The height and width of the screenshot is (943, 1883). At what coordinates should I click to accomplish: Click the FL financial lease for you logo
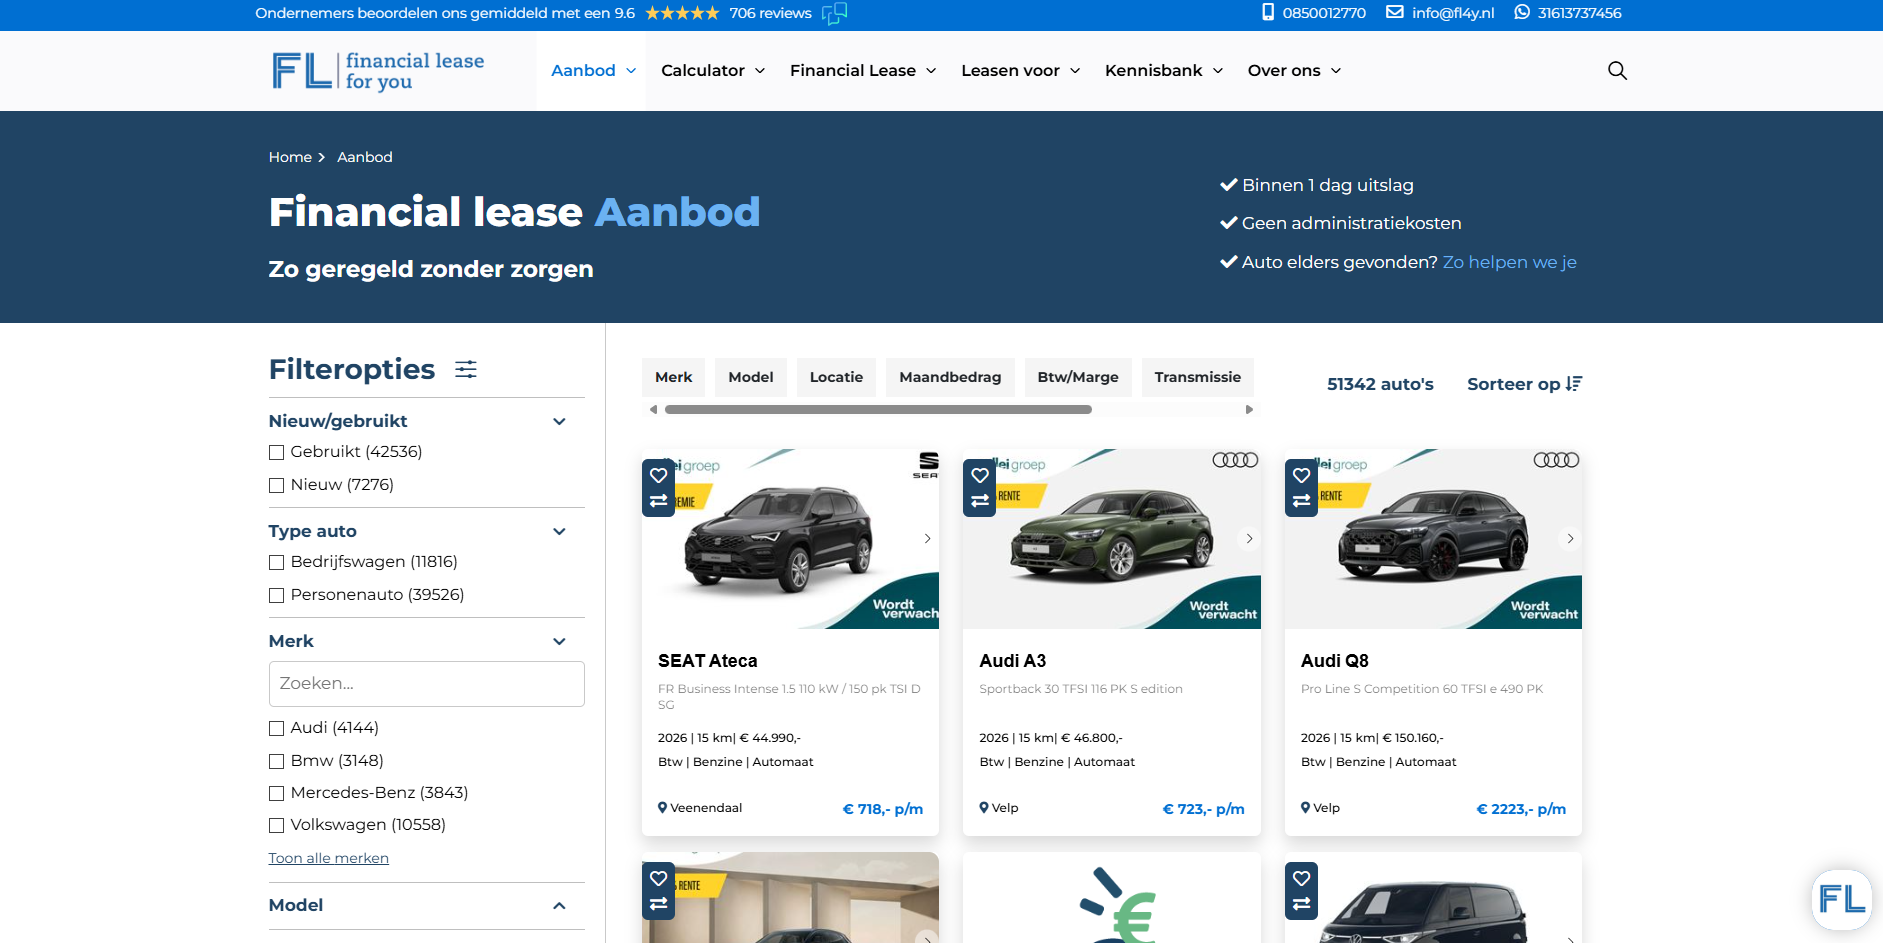pyautogui.click(x=378, y=71)
